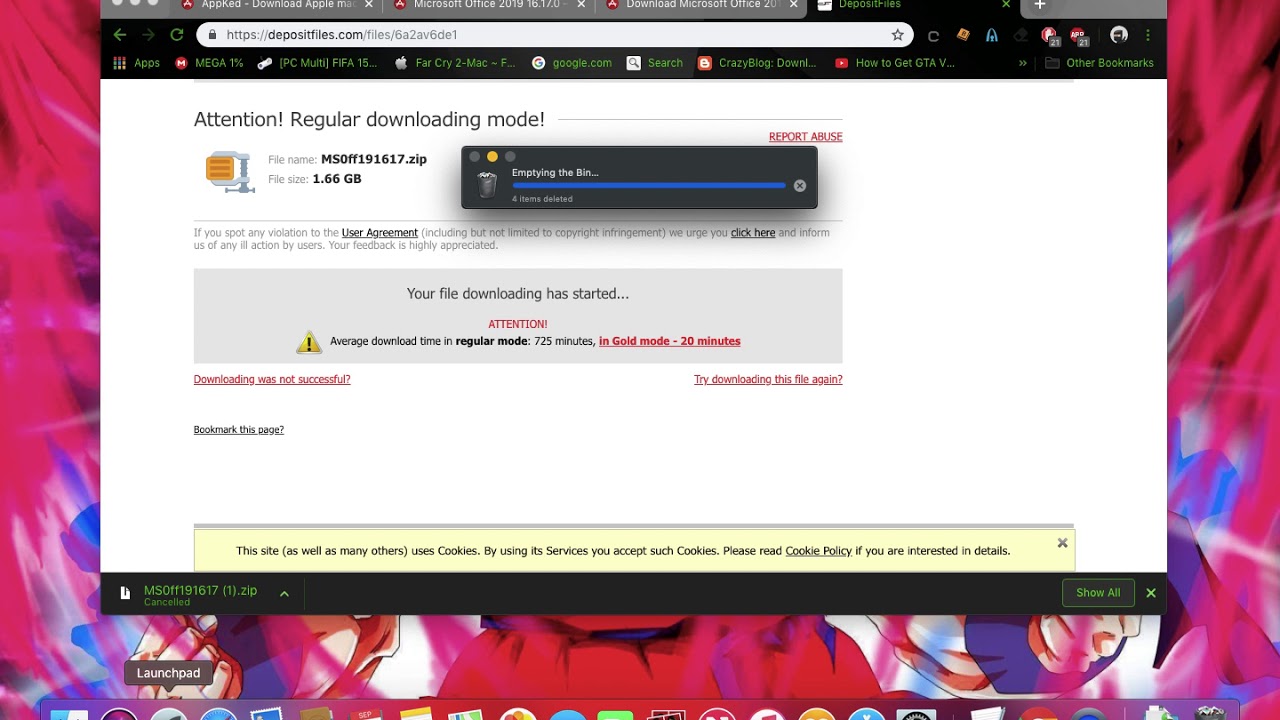Click the browser forward arrow
This screenshot has height=720, width=1280.
(x=148, y=35)
